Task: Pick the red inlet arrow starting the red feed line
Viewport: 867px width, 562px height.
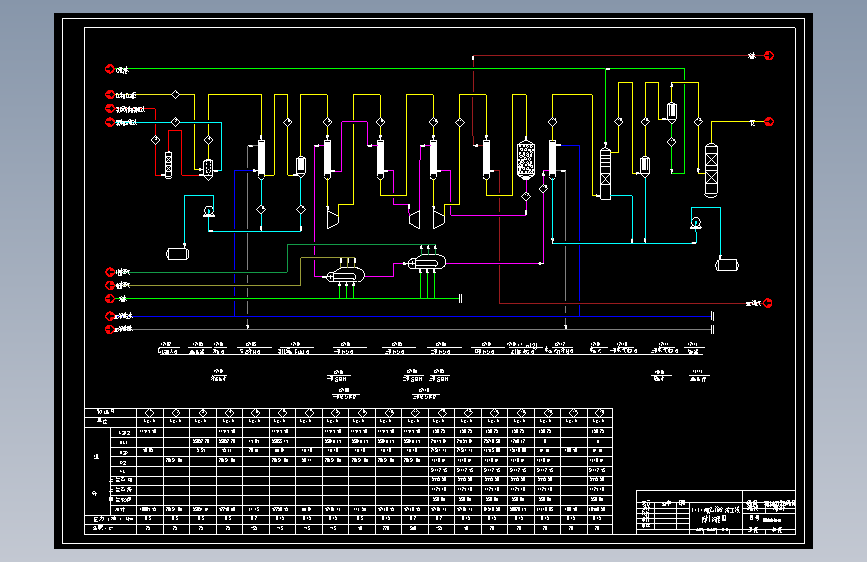Action: point(109,108)
